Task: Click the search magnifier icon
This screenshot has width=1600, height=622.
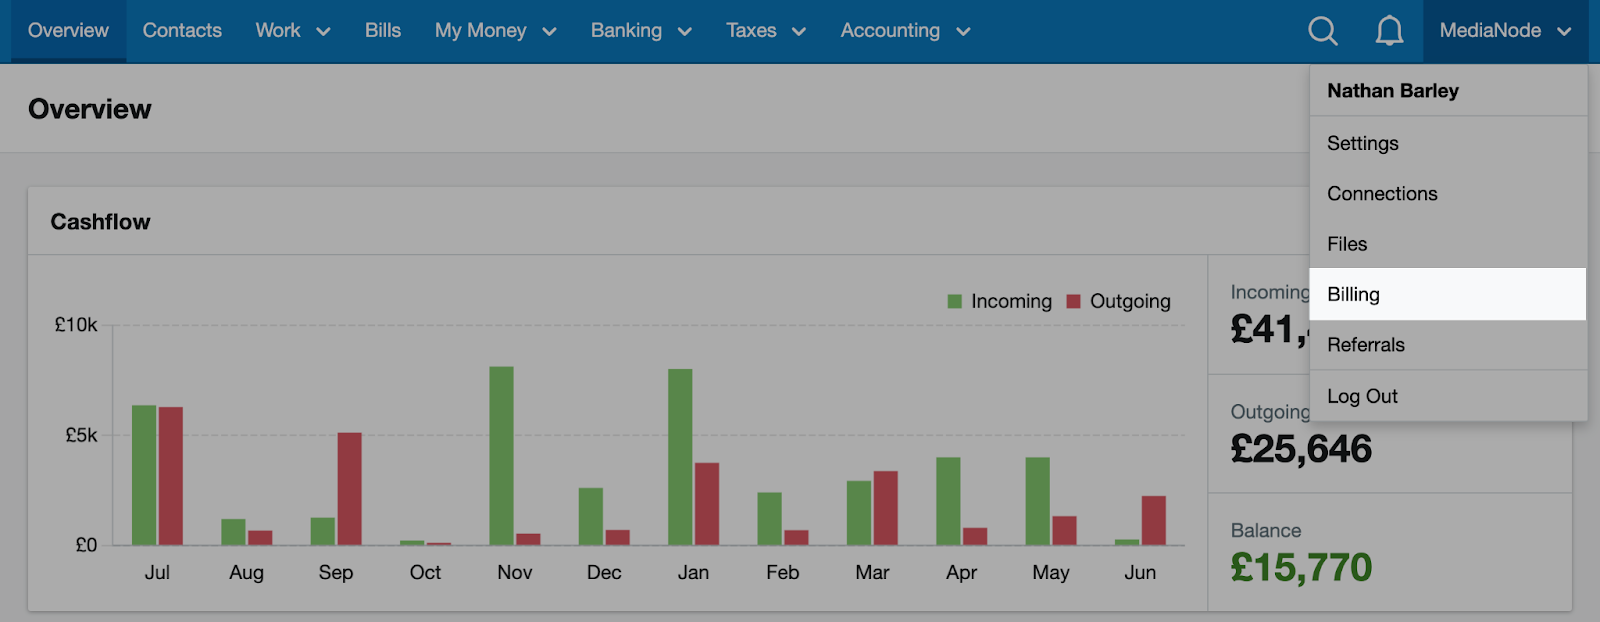Action: (1322, 31)
